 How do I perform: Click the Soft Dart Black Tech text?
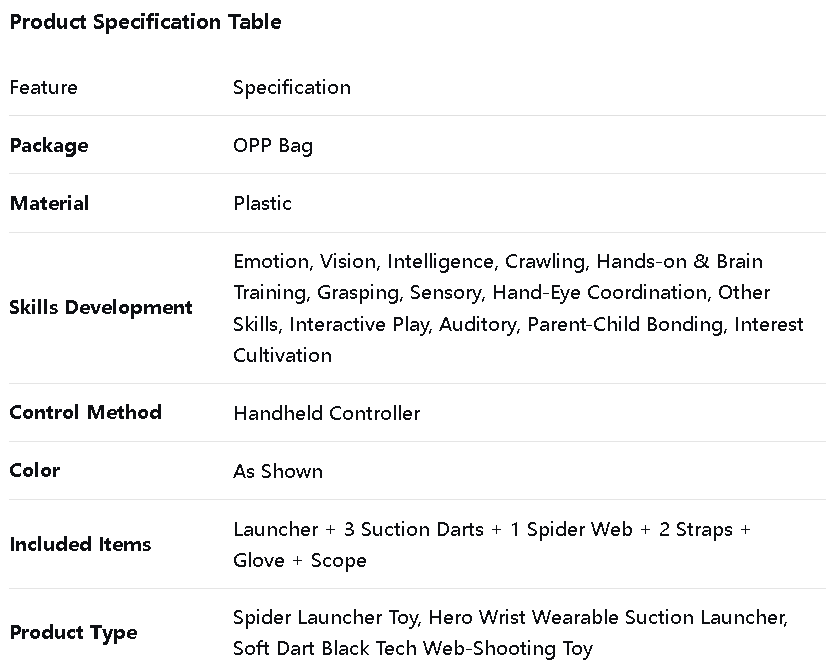pos(326,648)
